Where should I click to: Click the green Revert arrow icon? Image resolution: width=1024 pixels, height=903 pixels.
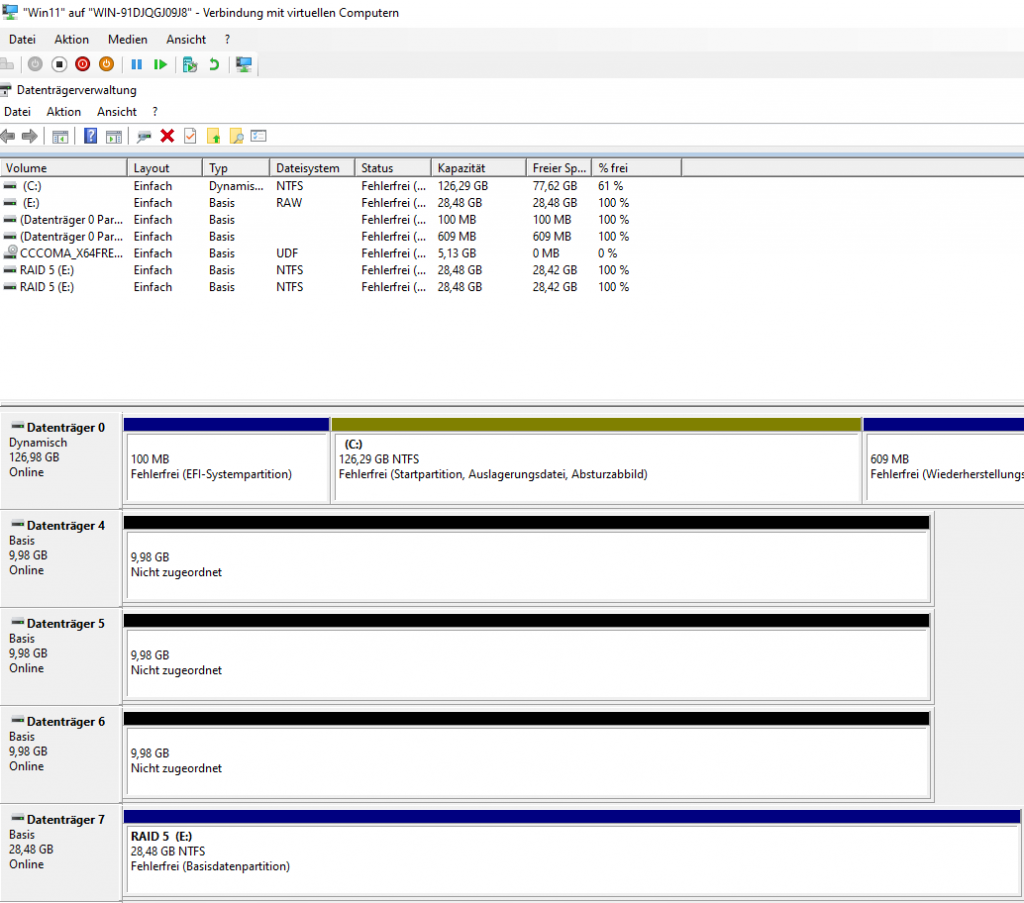[x=213, y=64]
